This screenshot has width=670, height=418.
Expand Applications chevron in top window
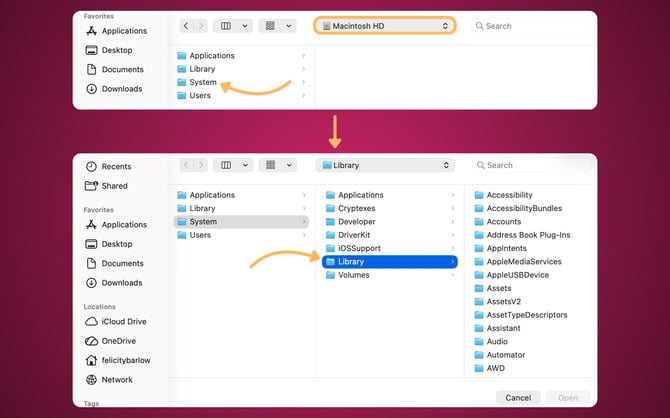pyautogui.click(x=304, y=56)
